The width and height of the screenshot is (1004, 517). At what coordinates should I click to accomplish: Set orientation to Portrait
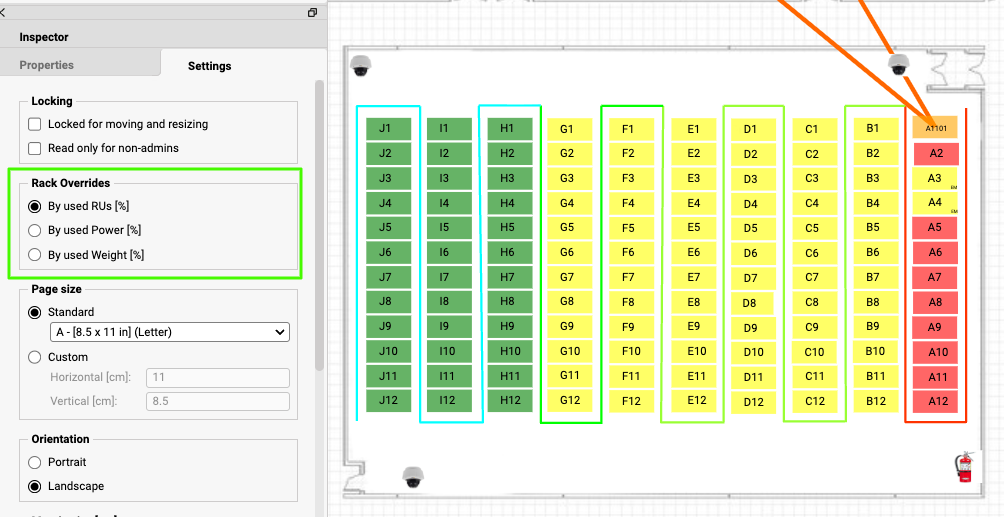[x=36, y=462]
